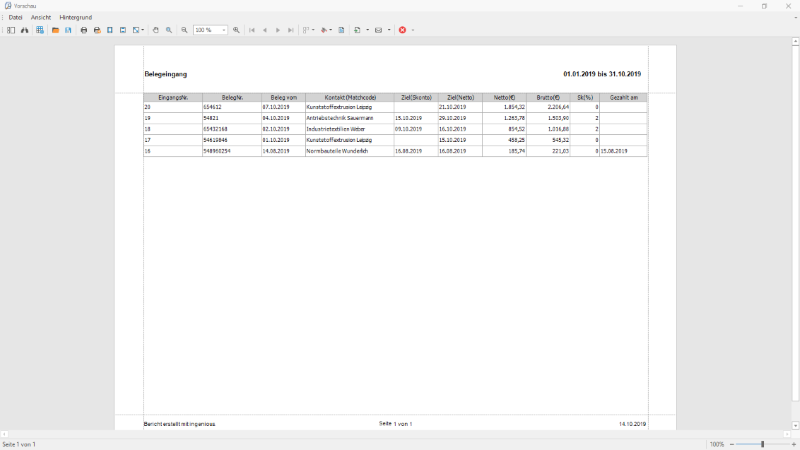Screen dimensions: 800x450
Task: Open the Hintergrund menu
Action: pyautogui.click(x=76, y=17)
